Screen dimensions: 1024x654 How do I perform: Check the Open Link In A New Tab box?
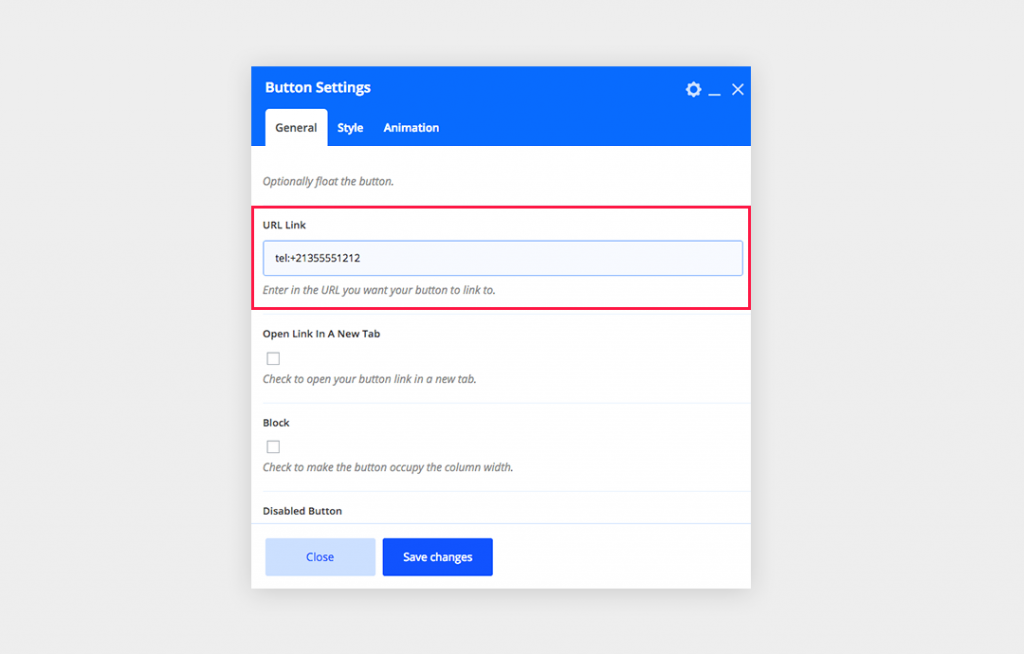273,359
